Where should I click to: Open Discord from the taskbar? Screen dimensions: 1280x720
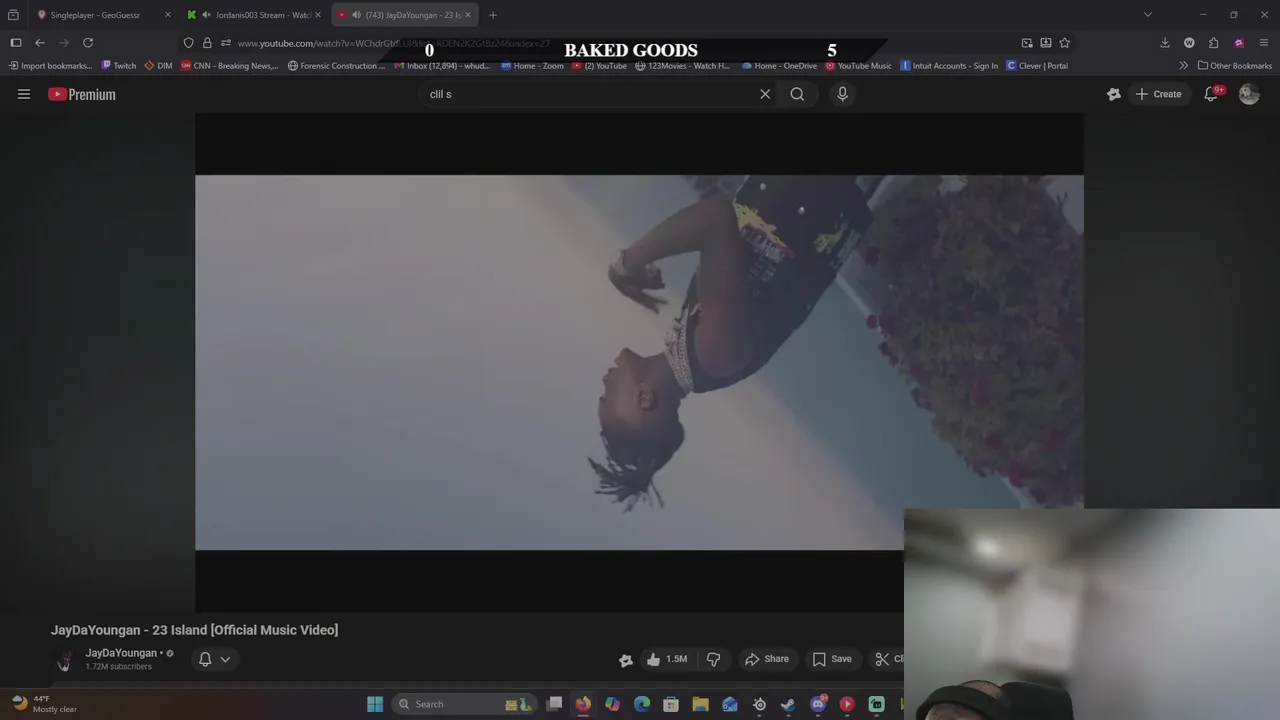click(818, 704)
